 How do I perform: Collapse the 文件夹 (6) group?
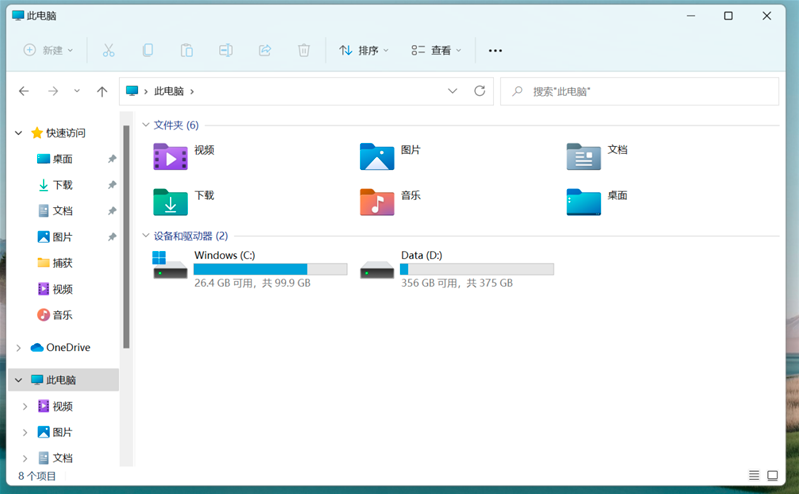click(x=146, y=125)
